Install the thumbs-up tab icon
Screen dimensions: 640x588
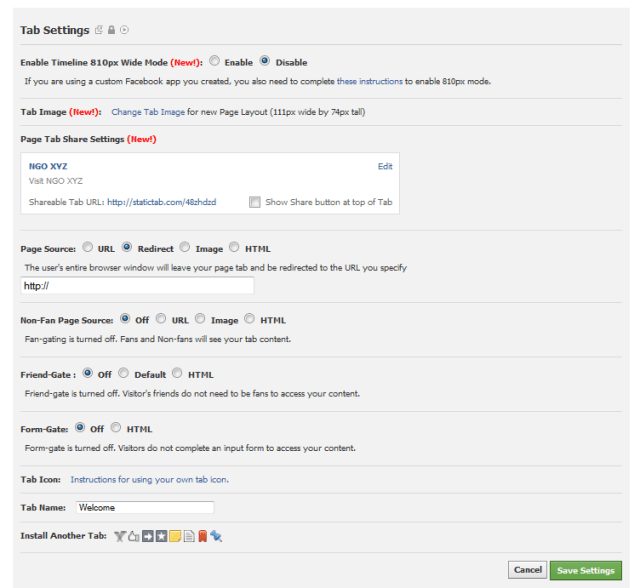click(134, 536)
